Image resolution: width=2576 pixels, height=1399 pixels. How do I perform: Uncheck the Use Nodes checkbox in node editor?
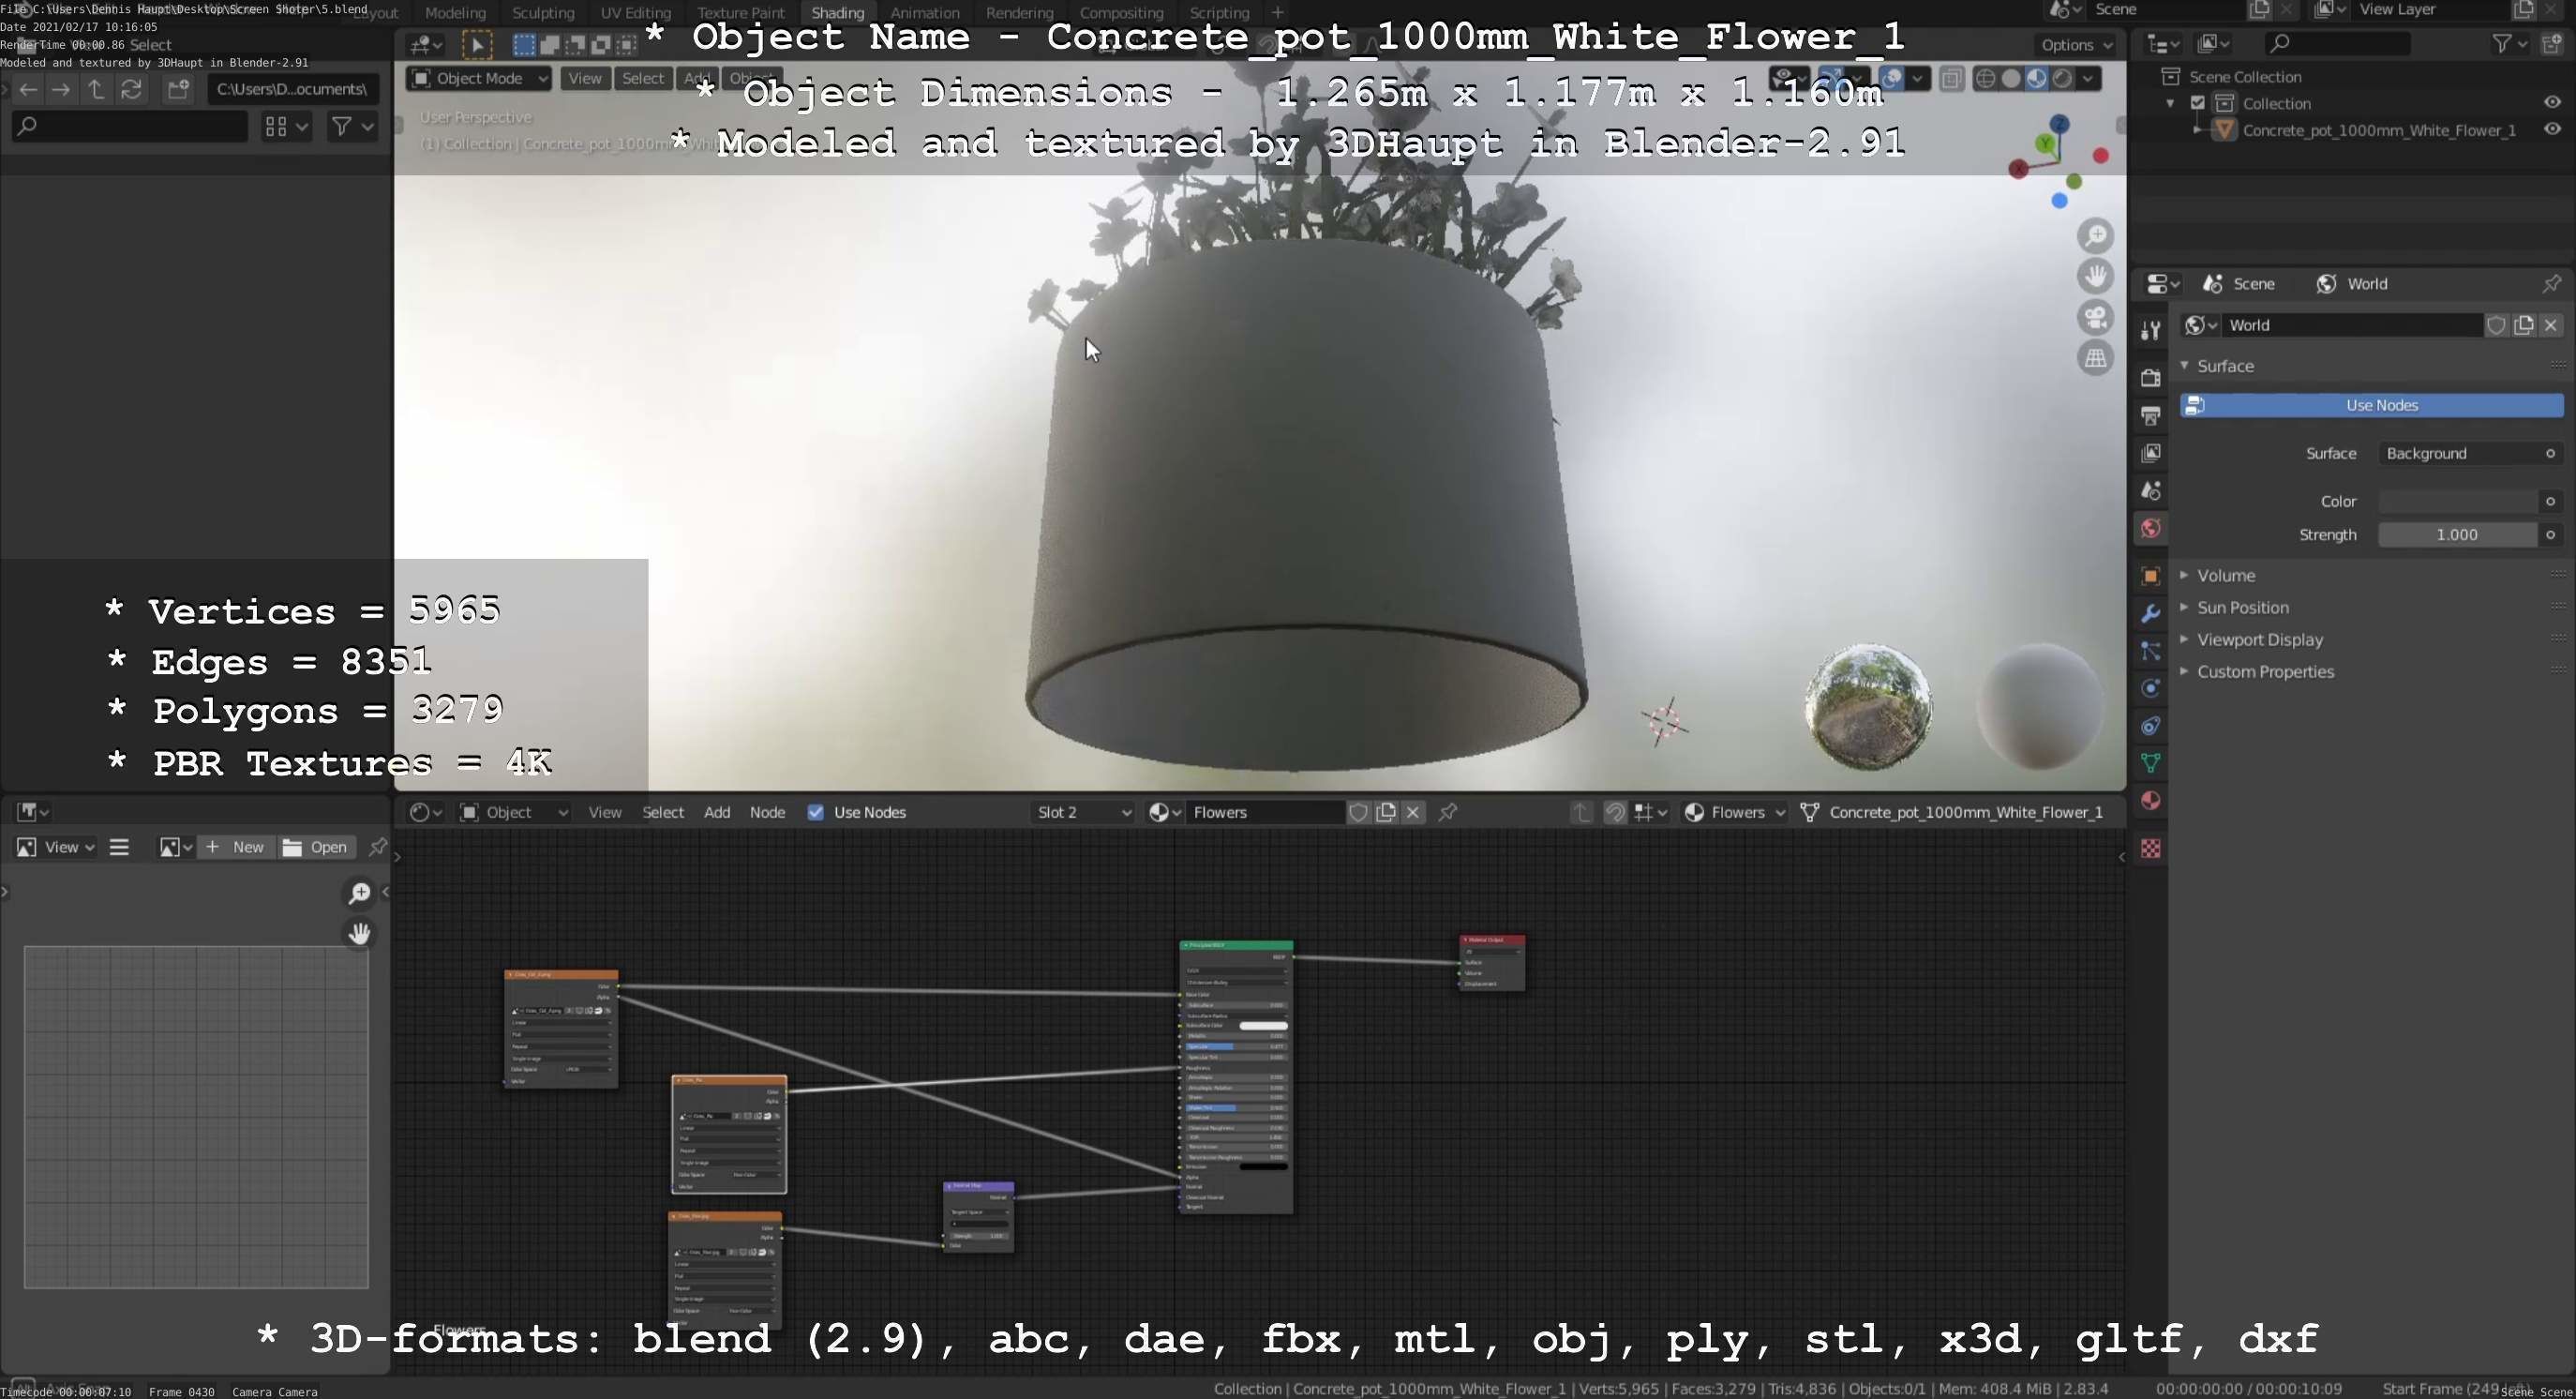816,812
